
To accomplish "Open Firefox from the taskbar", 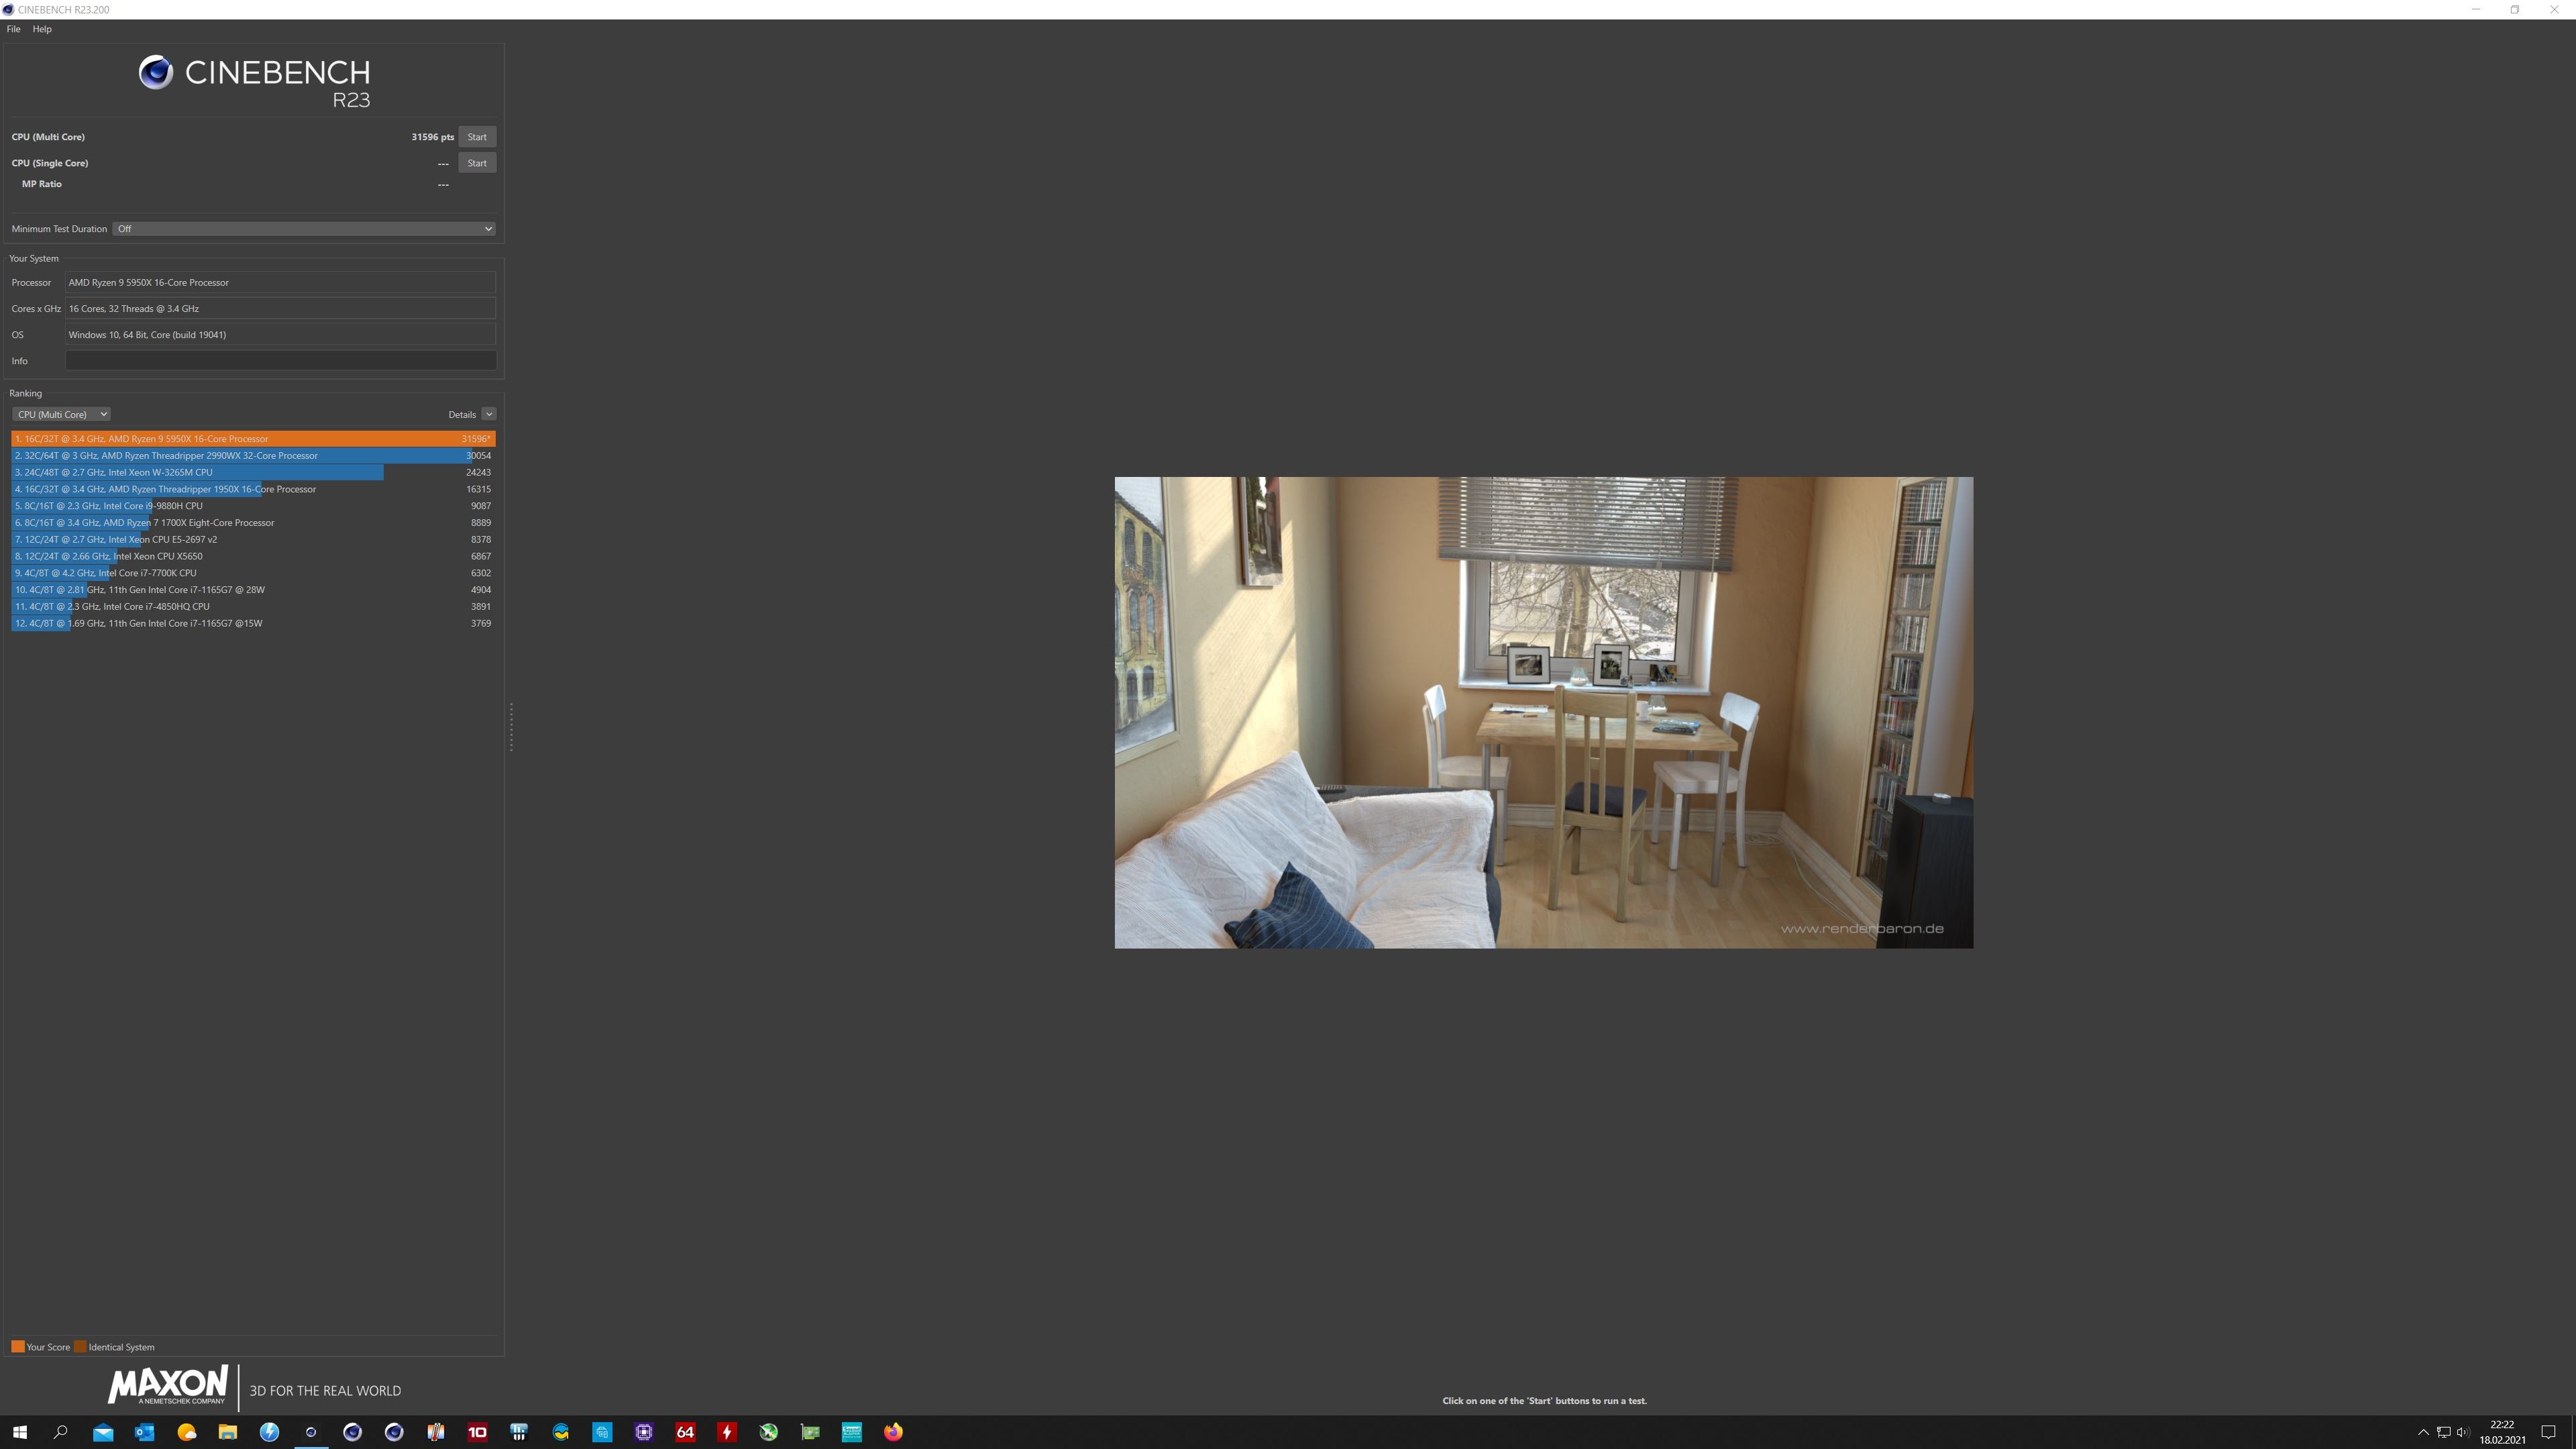I will (x=893, y=1432).
